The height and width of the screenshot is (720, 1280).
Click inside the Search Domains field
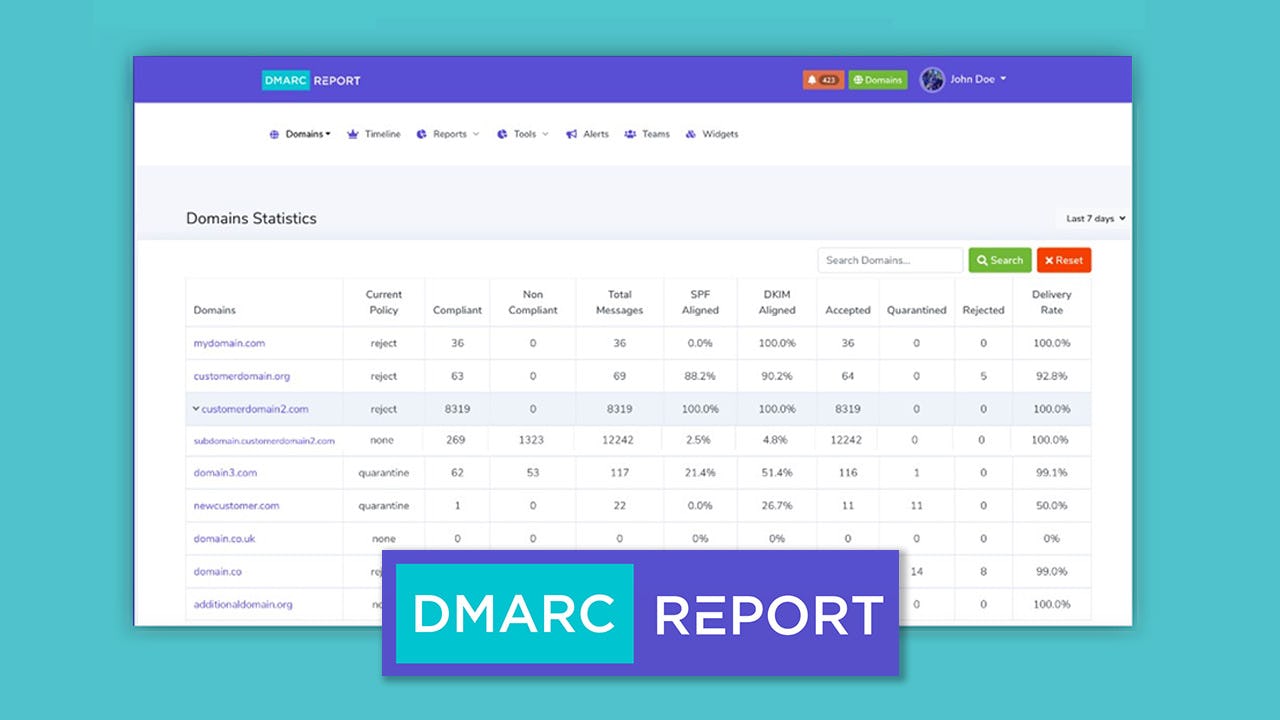889,260
